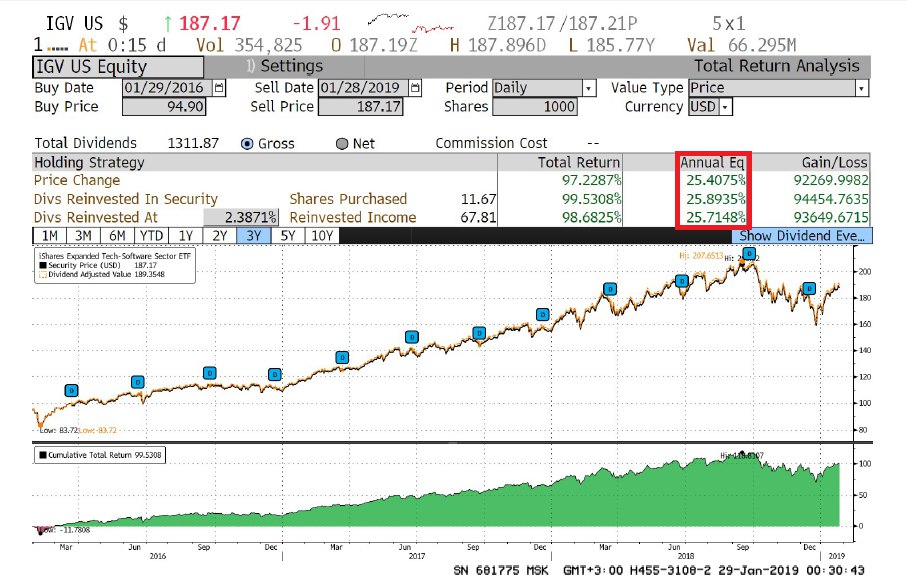
Task: Switch to the 10Y time range
Action: tap(322, 236)
